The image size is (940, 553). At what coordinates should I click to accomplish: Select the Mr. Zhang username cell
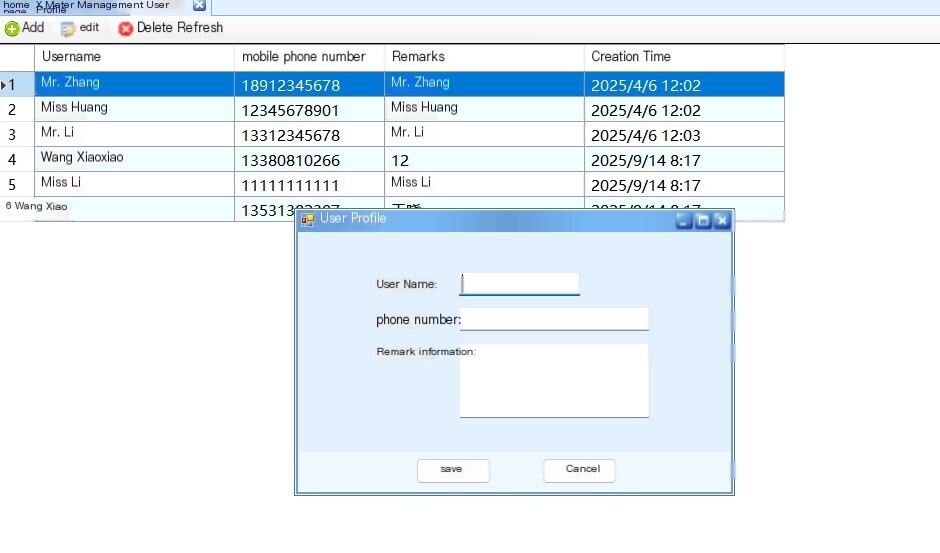[134, 84]
